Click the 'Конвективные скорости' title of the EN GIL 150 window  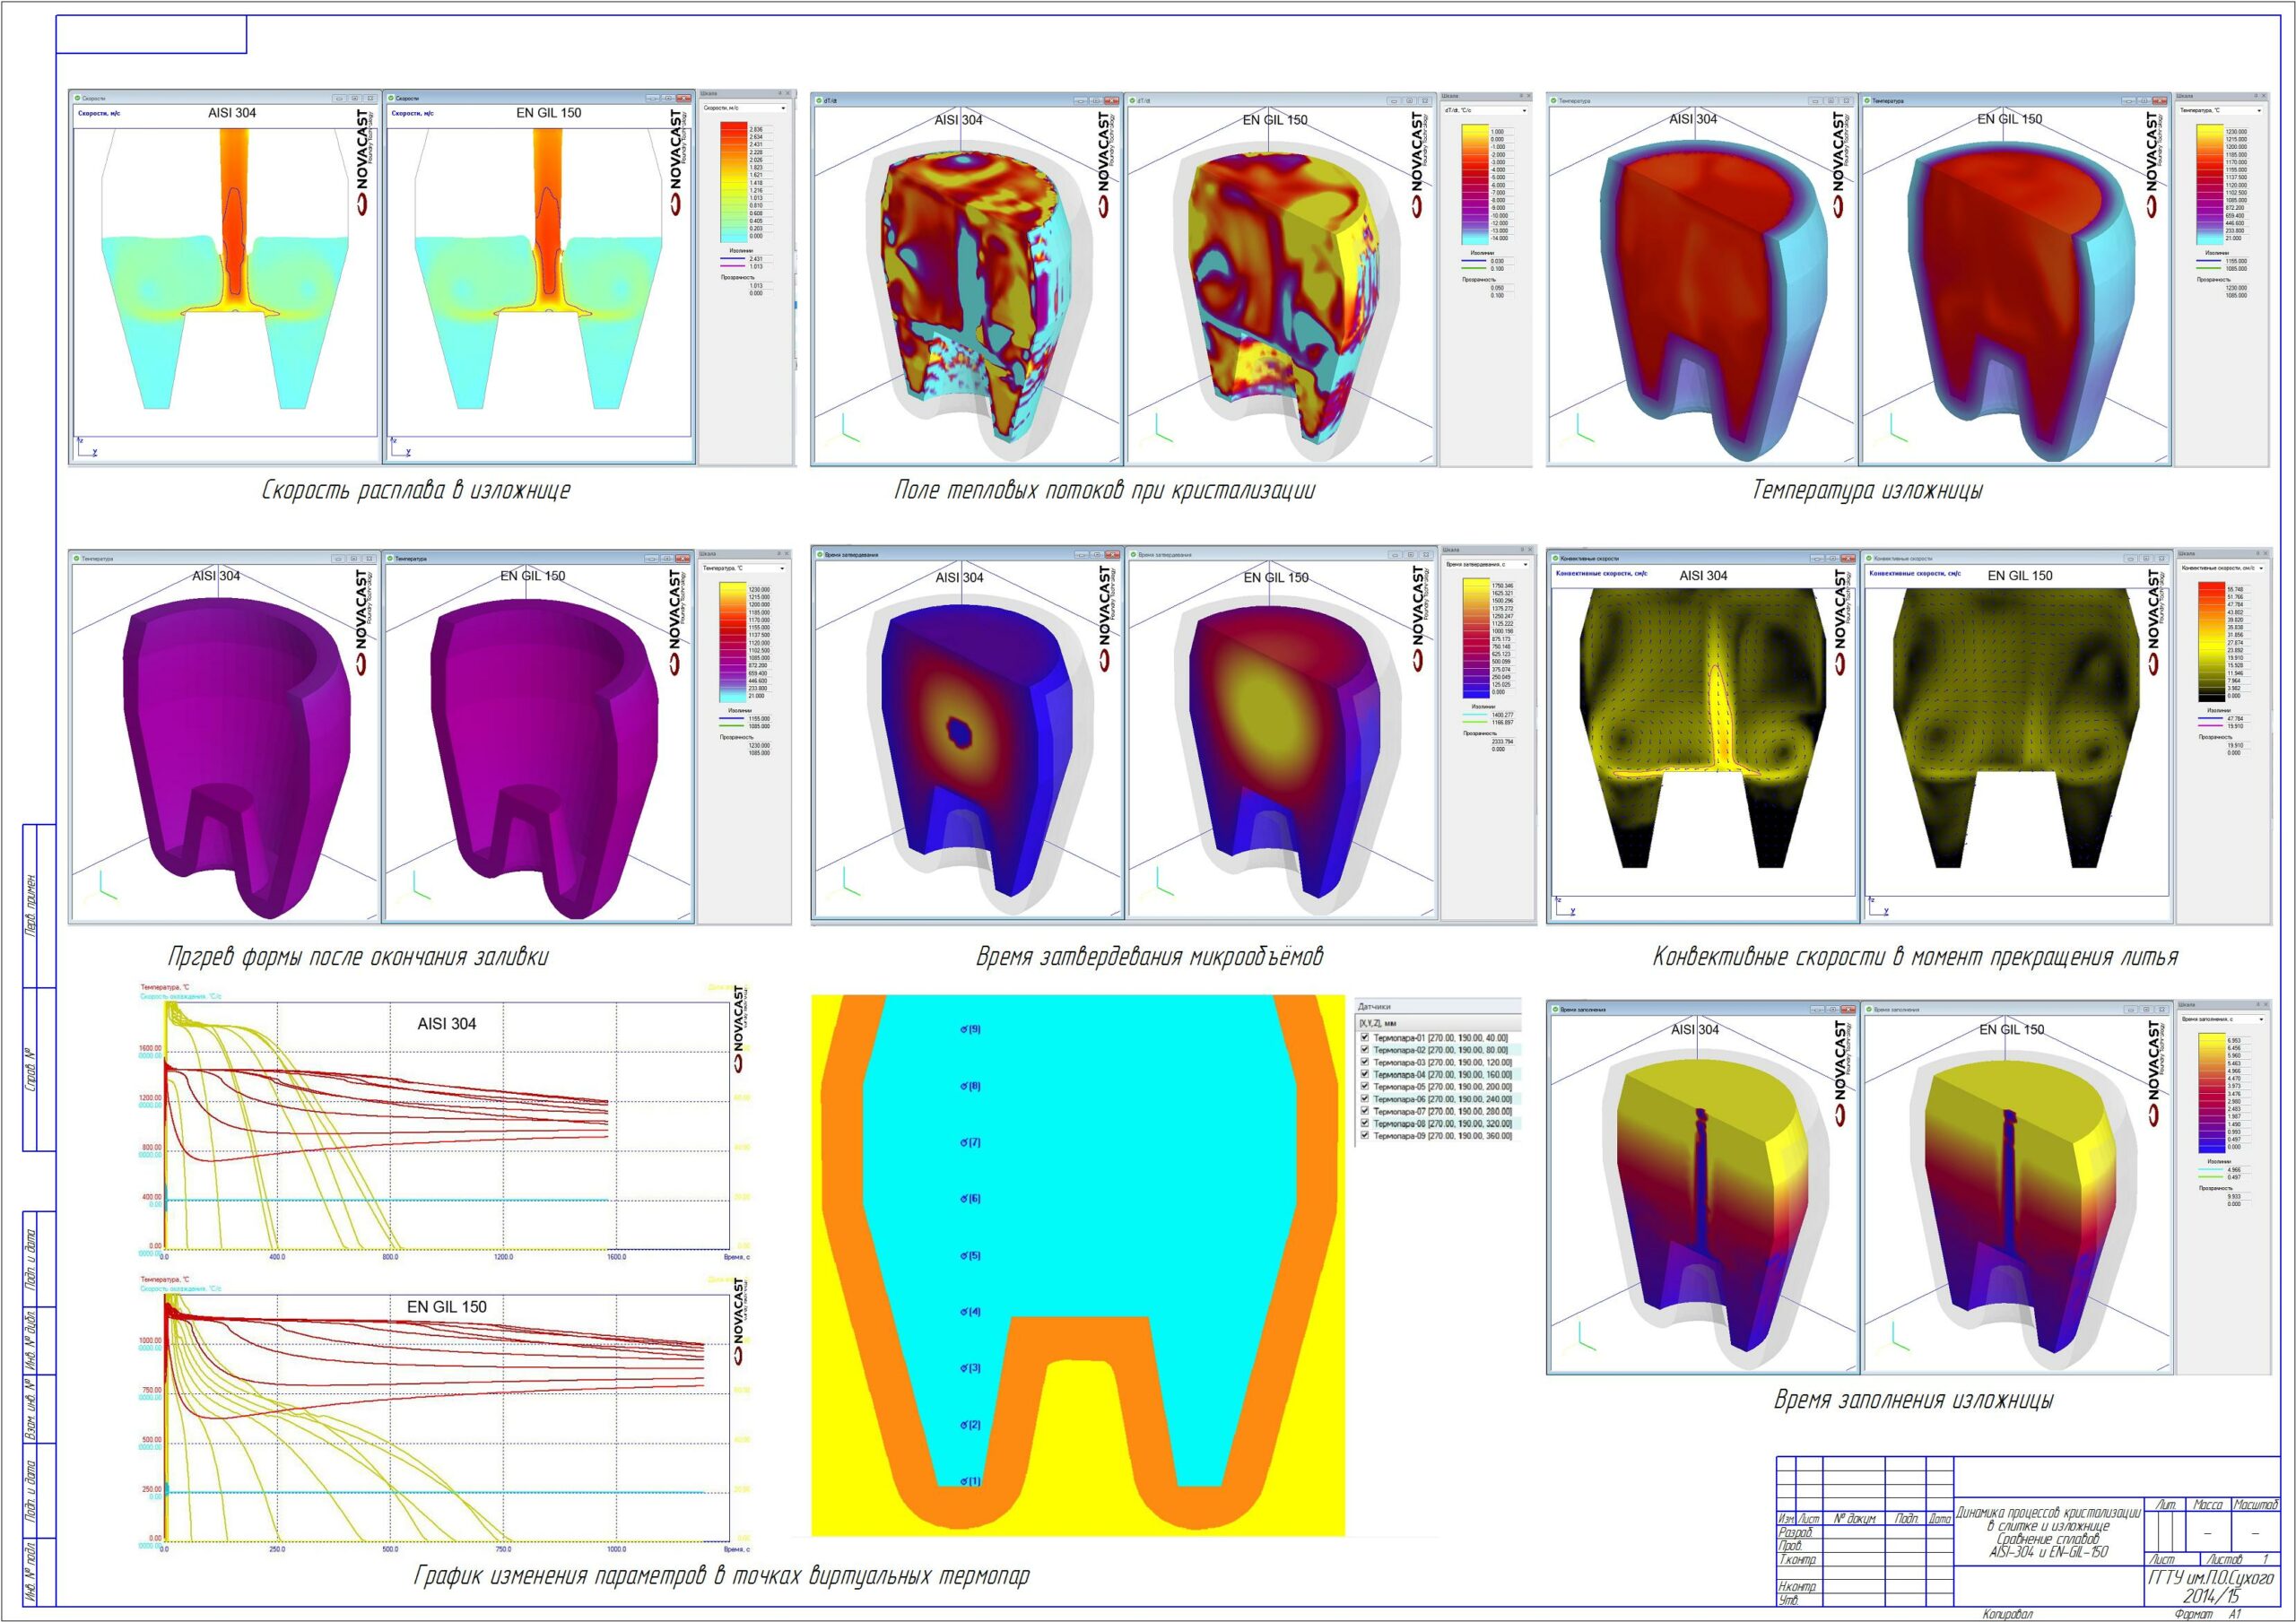pyautogui.click(x=1903, y=558)
